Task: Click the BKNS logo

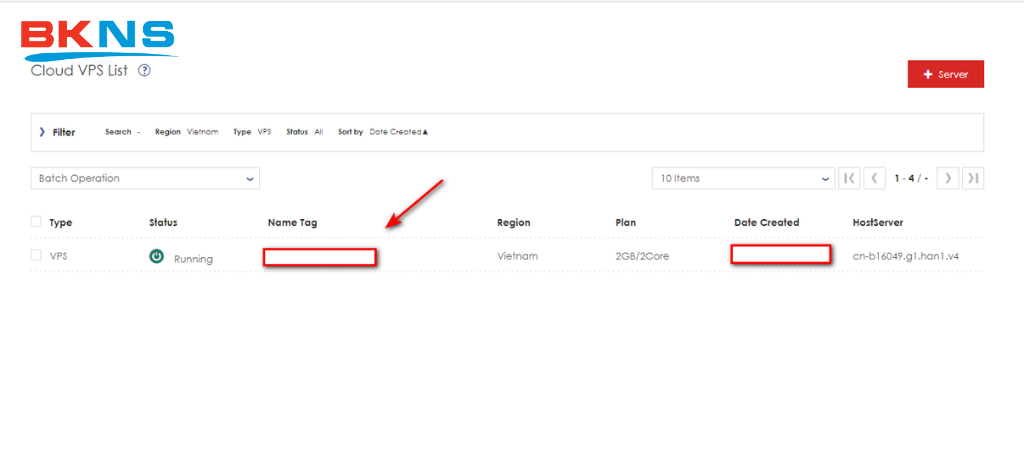Action: click(99, 40)
